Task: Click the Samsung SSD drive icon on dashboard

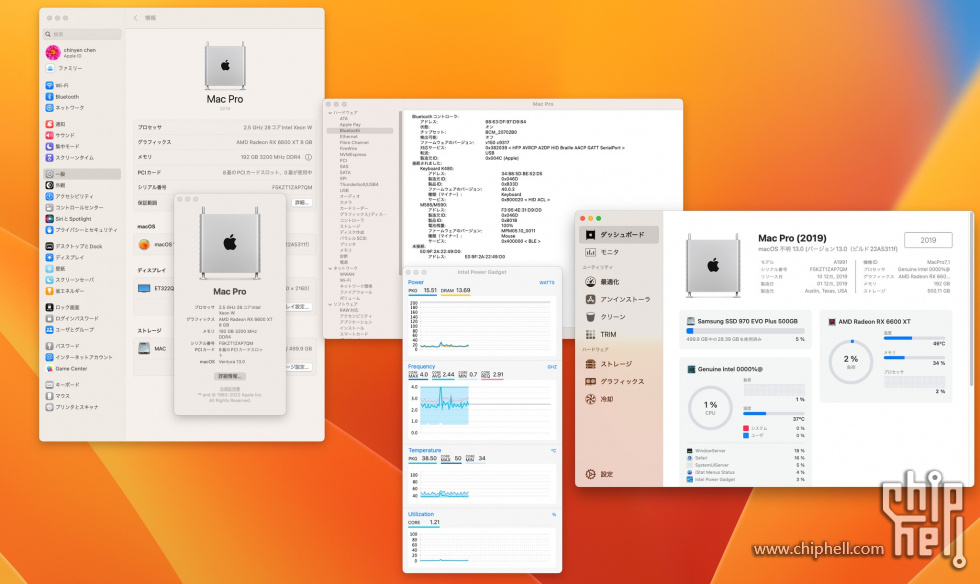Action: (x=691, y=321)
